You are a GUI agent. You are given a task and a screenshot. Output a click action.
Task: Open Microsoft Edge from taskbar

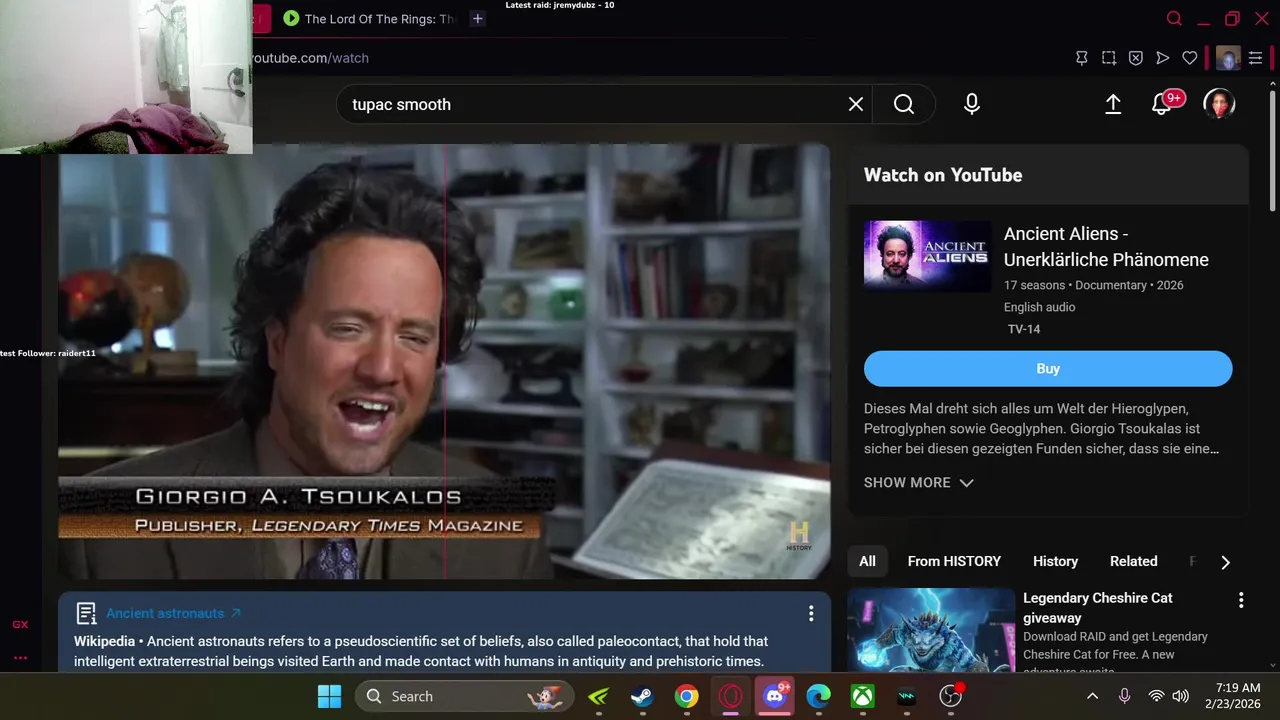pyautogui.click(x=818, y=696)
